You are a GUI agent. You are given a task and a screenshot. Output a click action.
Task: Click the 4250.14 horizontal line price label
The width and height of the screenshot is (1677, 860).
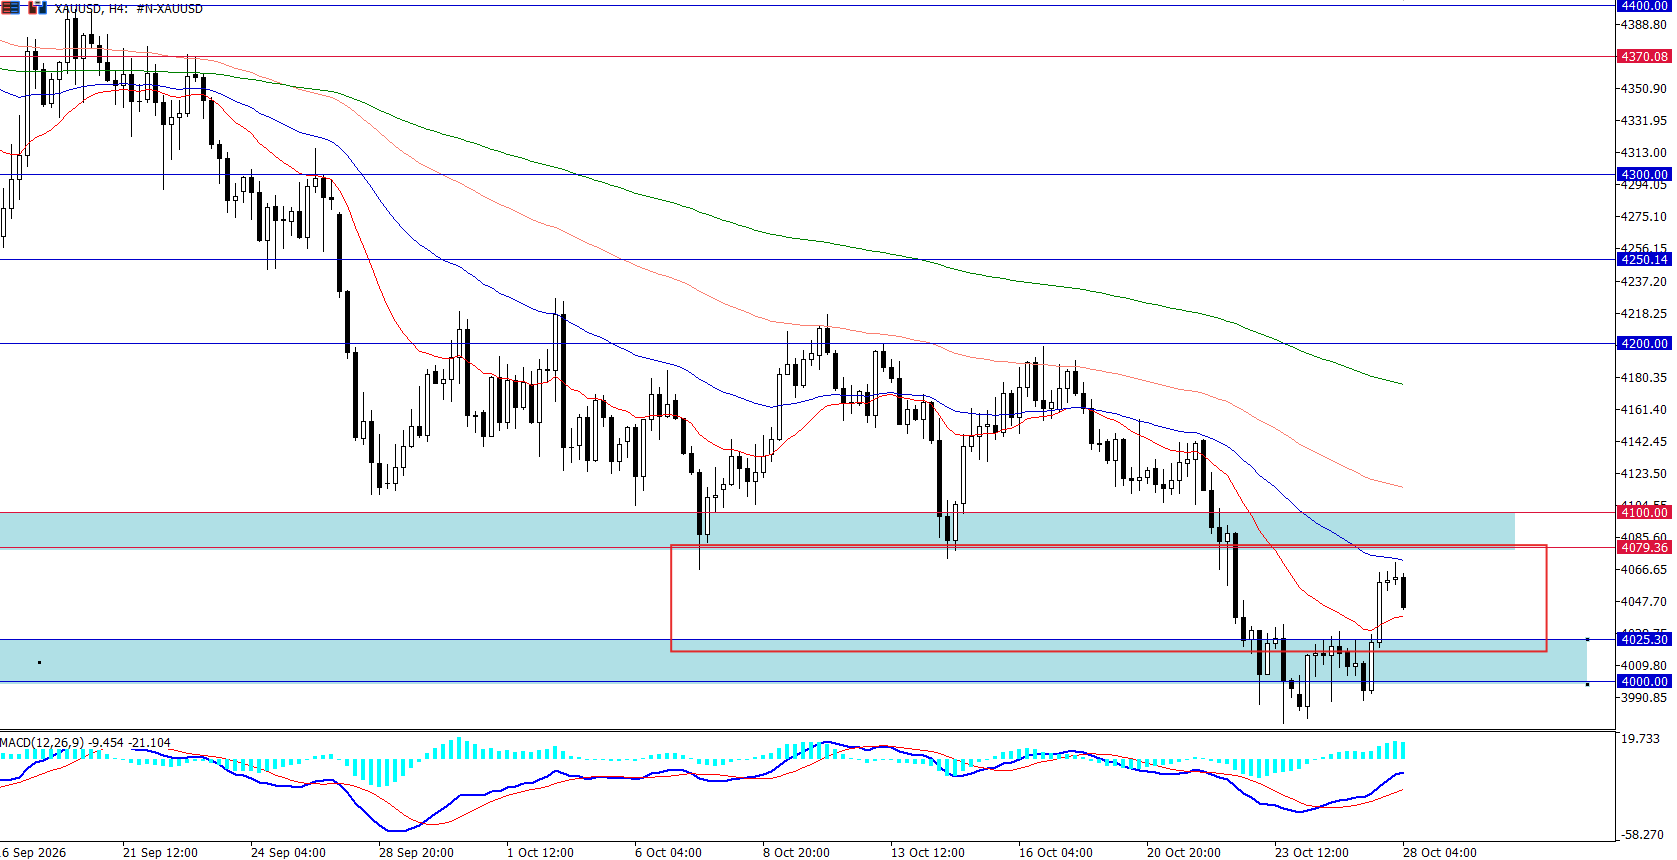tap(1644, 259)
